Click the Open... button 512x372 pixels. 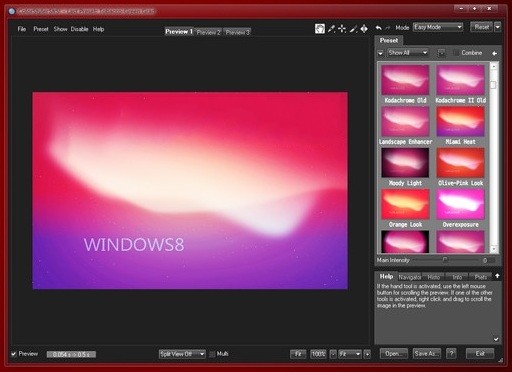[394, 353]
